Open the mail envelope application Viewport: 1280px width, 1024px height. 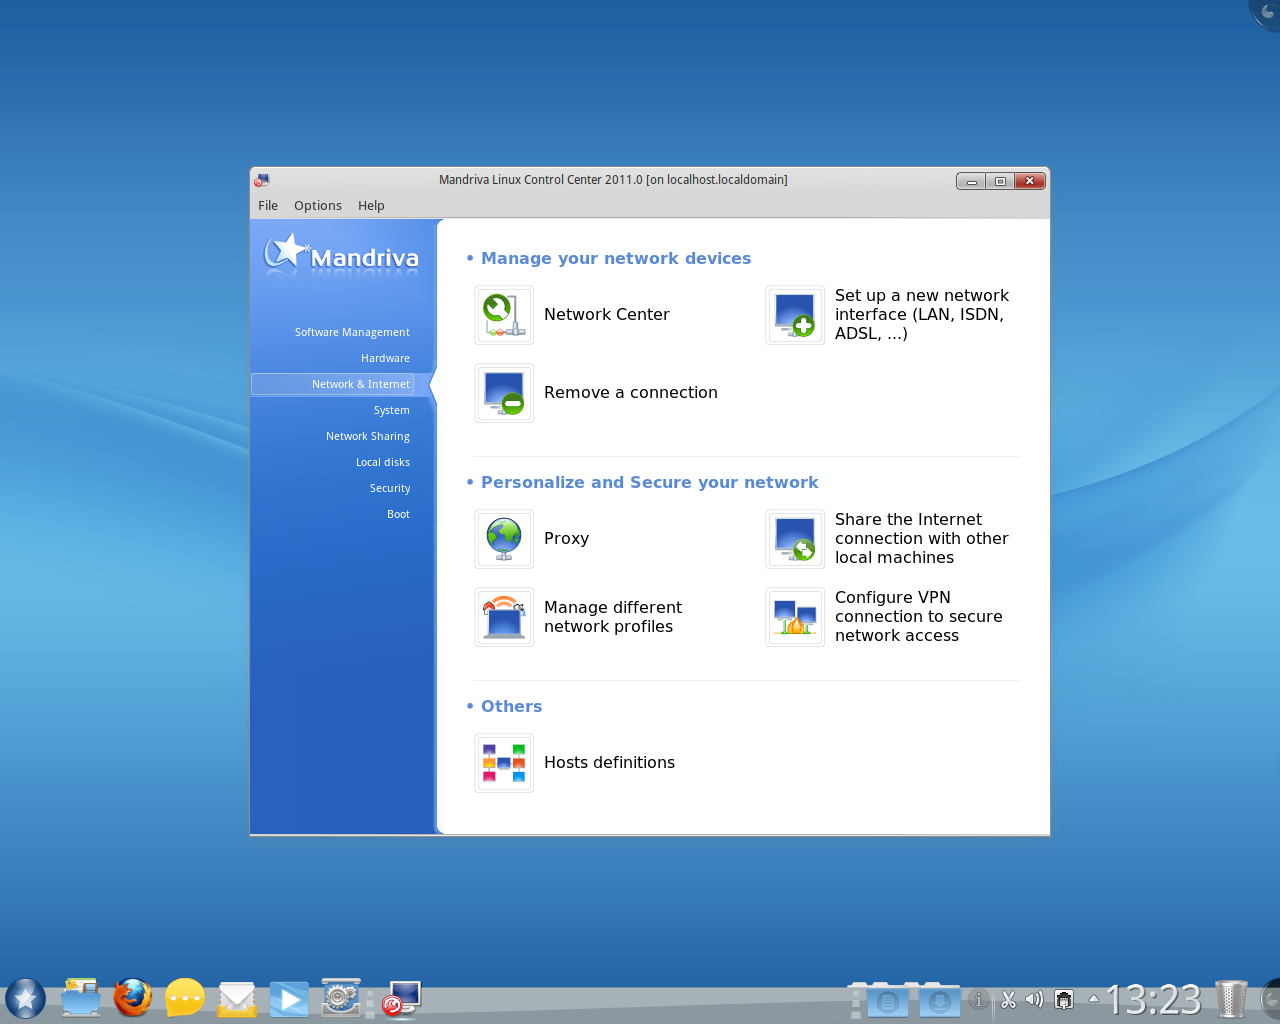point(237,998)
